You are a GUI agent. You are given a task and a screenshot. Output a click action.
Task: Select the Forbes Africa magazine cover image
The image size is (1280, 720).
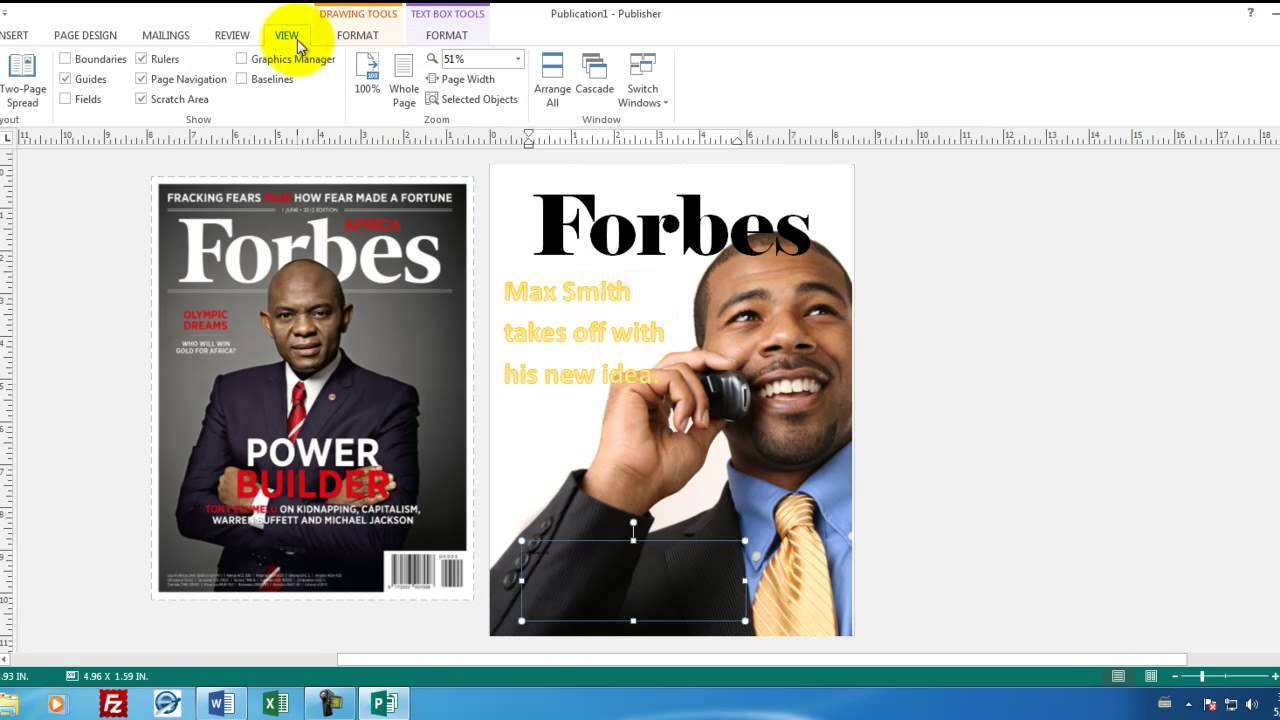312,389
